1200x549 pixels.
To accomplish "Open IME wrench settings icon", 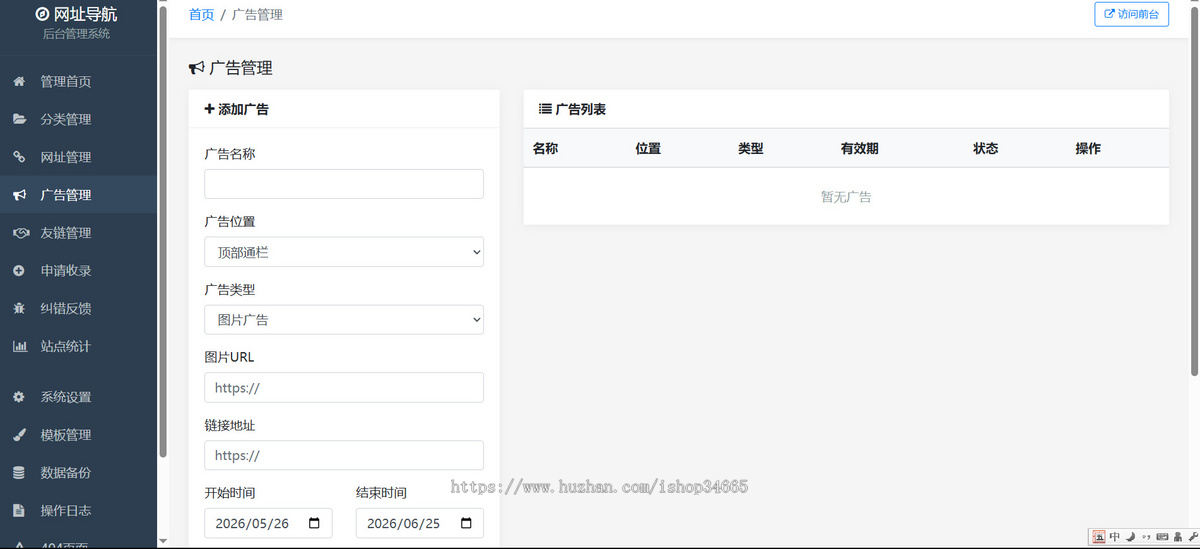I will click(x=1192, y=537).
